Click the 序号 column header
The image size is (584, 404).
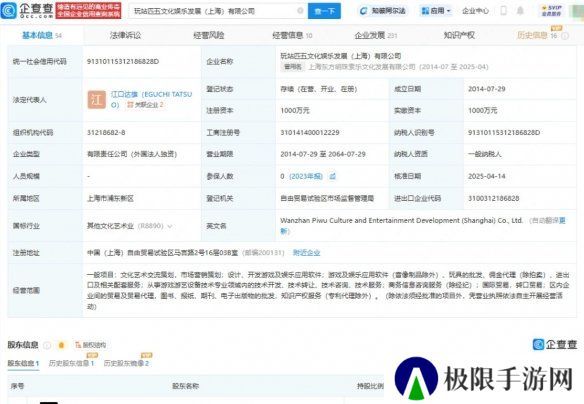(x=18, y=386)
